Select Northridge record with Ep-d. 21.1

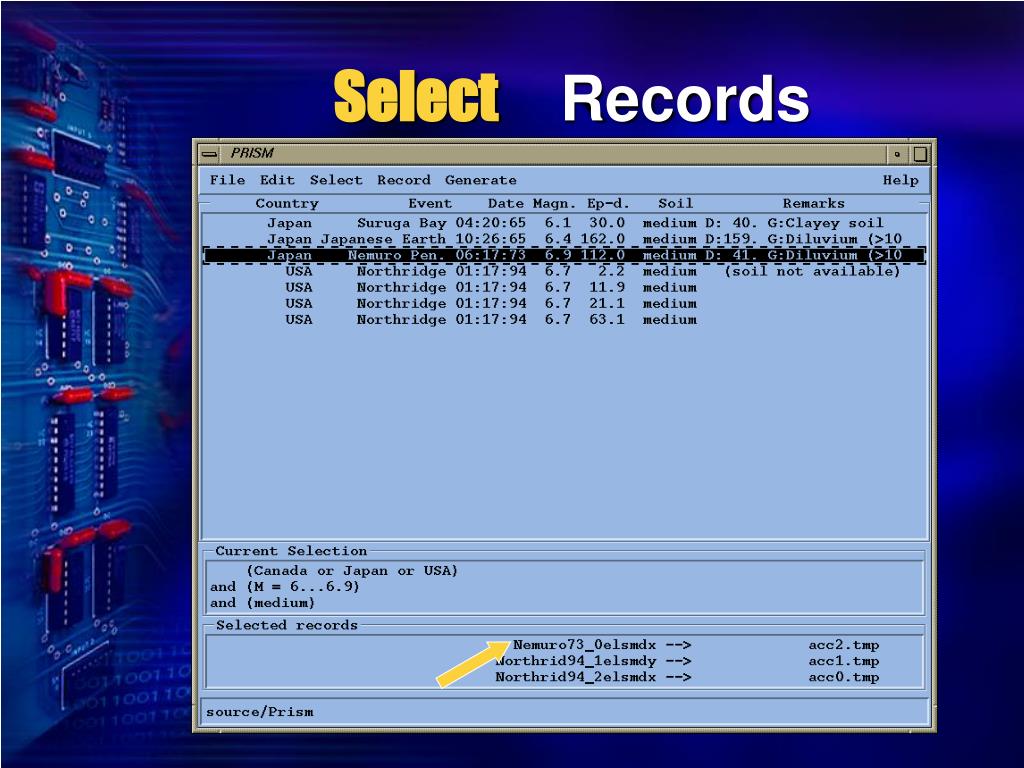tap(564, 304)
